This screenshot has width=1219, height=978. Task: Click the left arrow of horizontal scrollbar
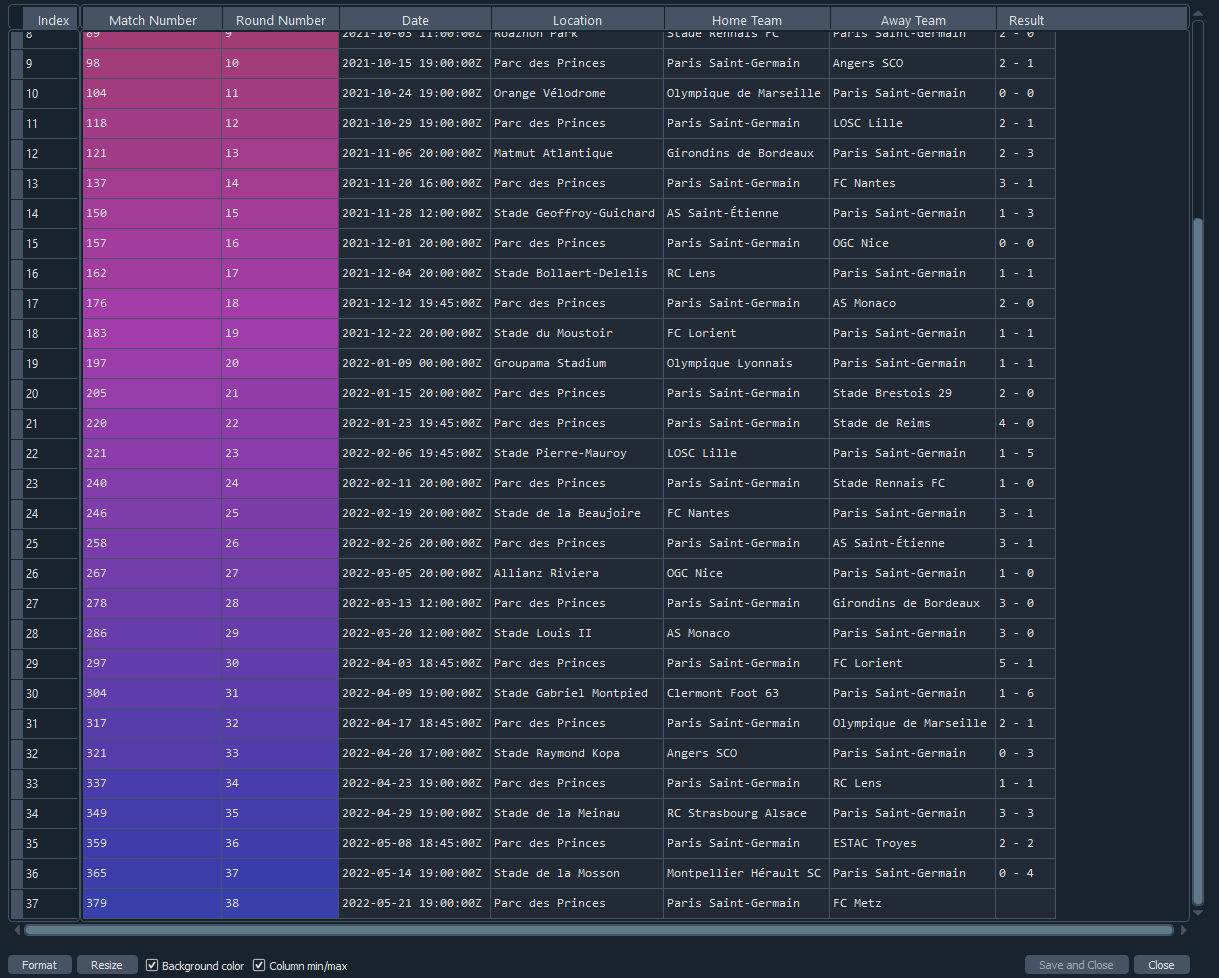point(15,930)
